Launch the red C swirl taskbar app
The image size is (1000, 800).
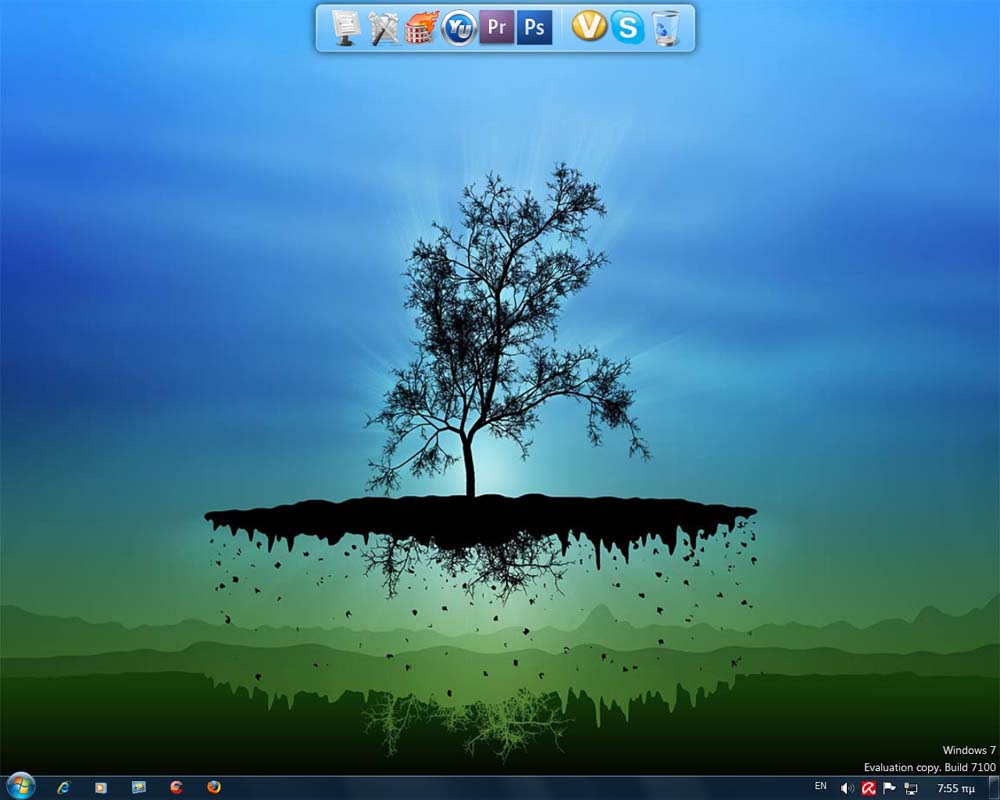(177, 787)
